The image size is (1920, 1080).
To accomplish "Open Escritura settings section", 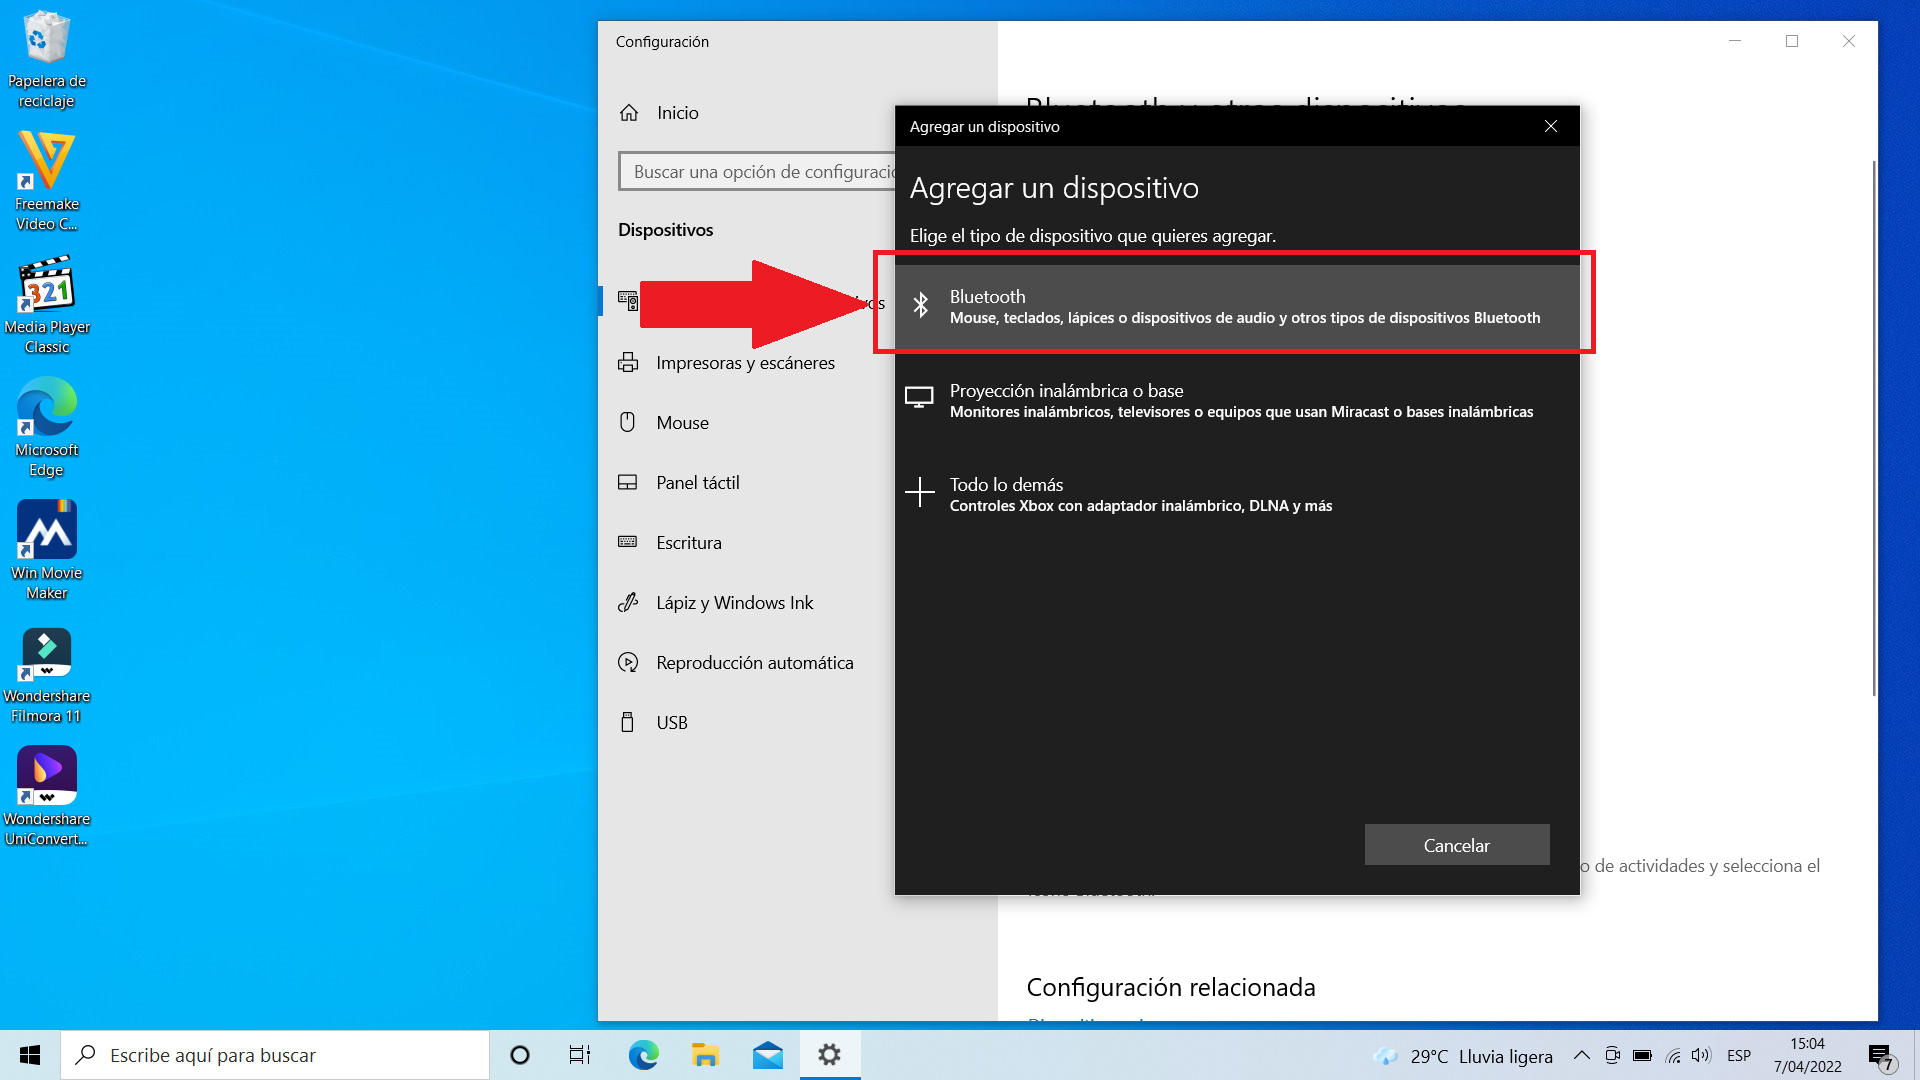I will 688,543.
